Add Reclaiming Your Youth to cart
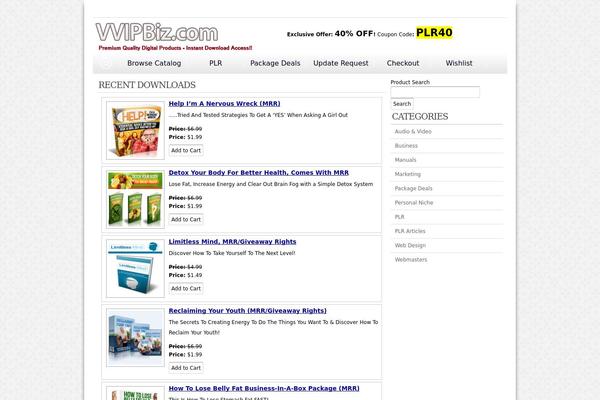 pos(186,368)
